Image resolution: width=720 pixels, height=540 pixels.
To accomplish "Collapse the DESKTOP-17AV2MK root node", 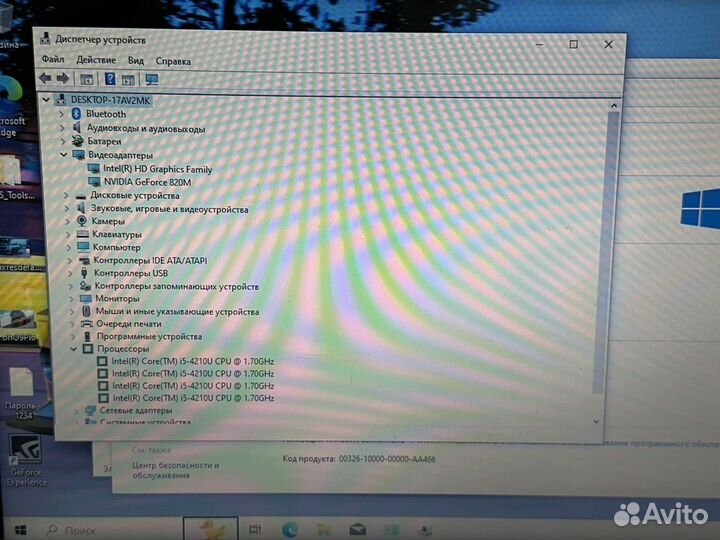I will (x=46, y=100).
